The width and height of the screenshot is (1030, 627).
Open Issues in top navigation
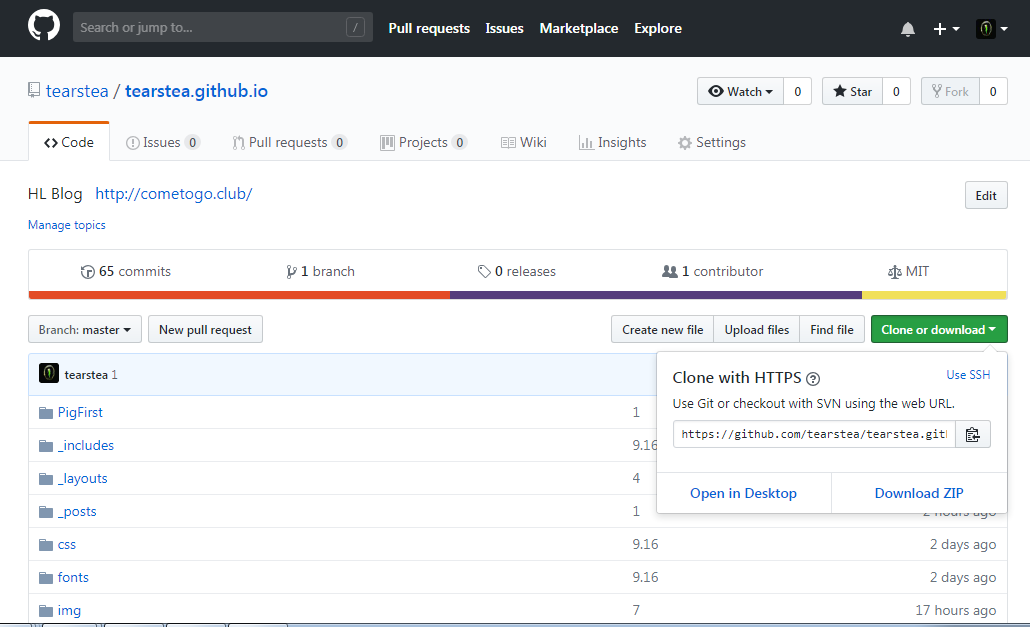(x=504, y=28)
